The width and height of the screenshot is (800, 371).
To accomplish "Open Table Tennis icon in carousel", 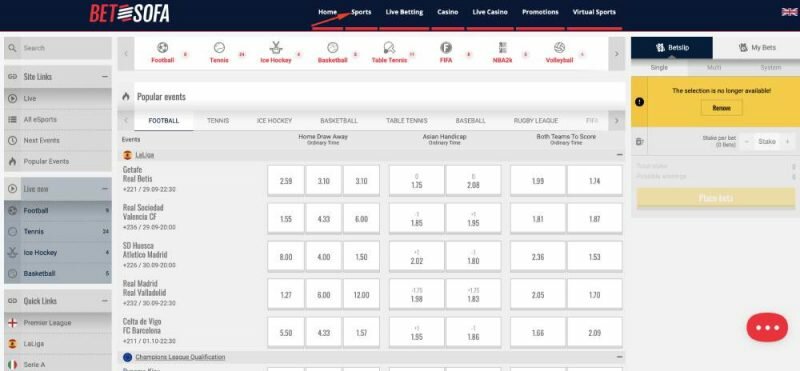I will point(389,48).
